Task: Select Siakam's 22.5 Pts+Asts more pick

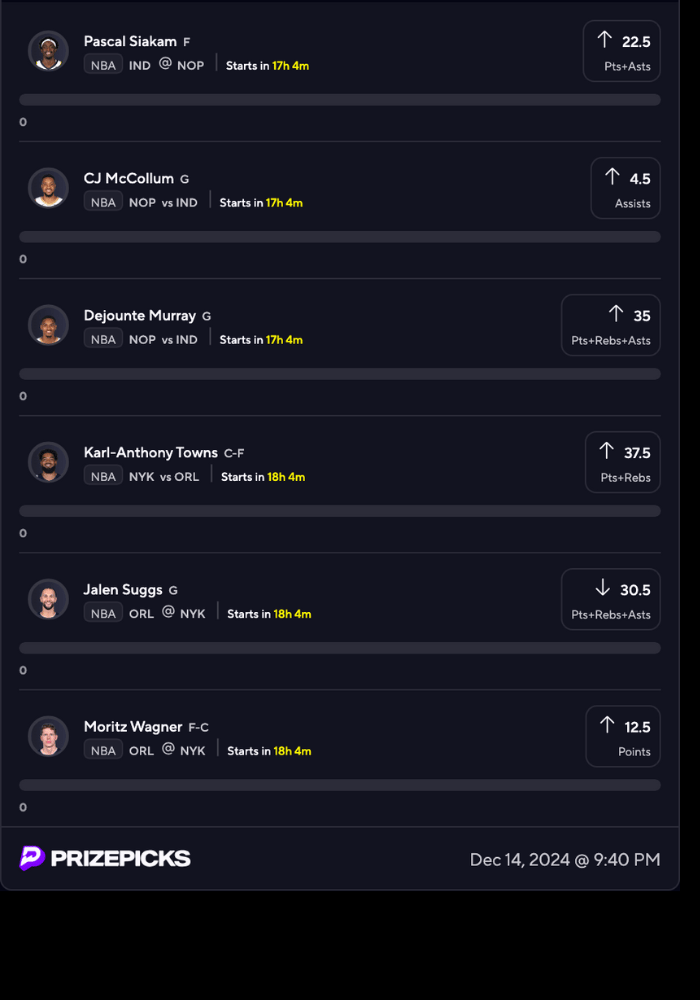Action: click(621, 51)
